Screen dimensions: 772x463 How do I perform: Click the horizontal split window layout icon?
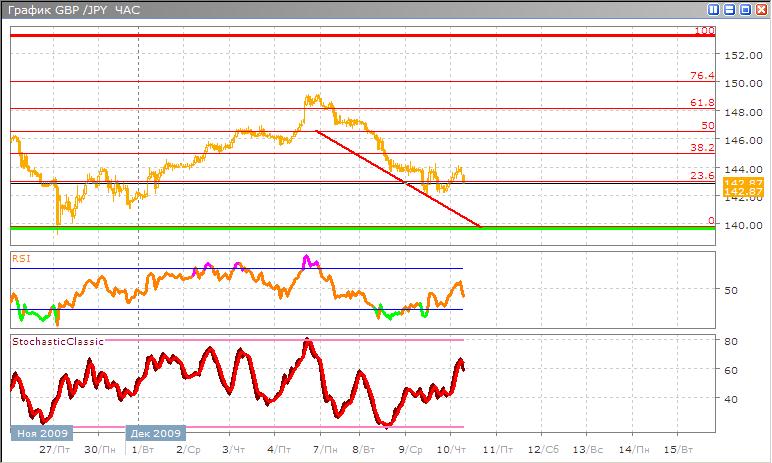pyautogui.click(x=728, y=9)
